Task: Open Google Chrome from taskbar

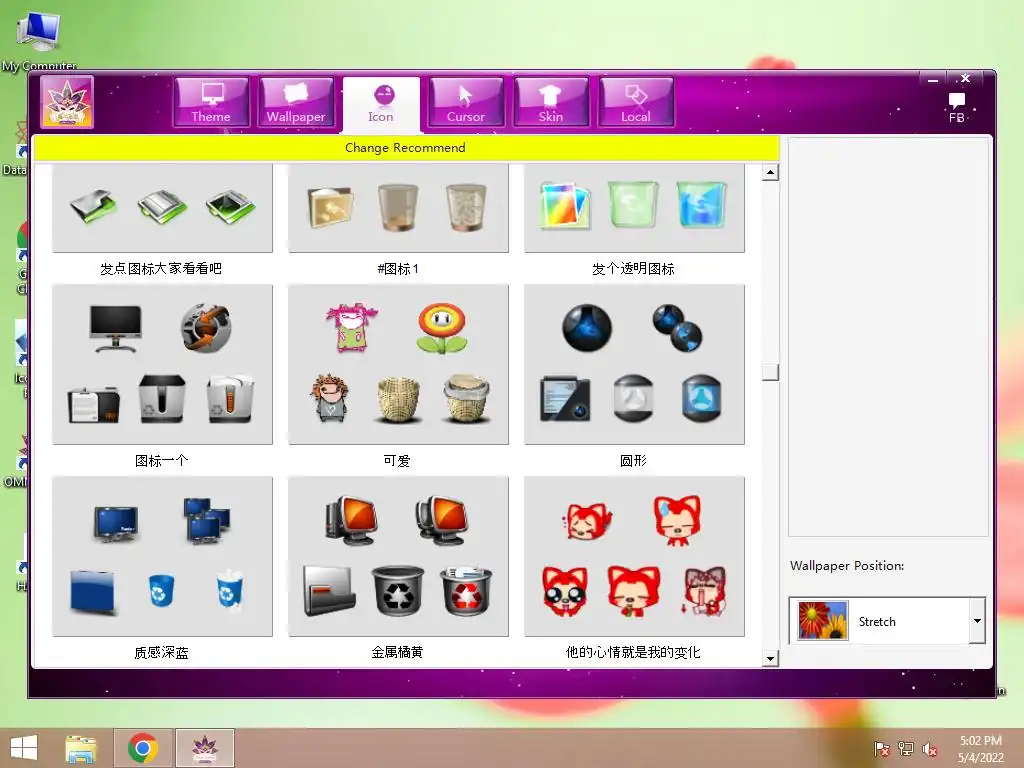Action: (143, 748)
